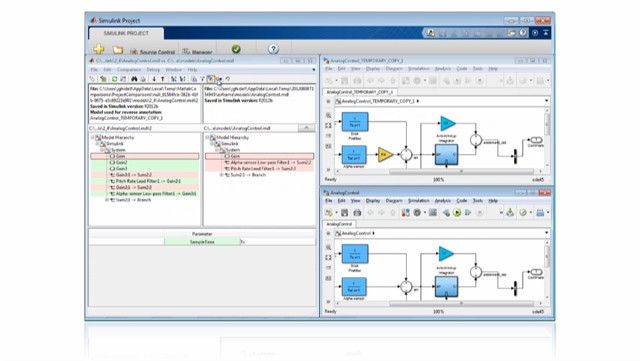Viewport: 640px width, 361px height.
Task: Click the Manager button in toolstrip
Action: [197, 52]
